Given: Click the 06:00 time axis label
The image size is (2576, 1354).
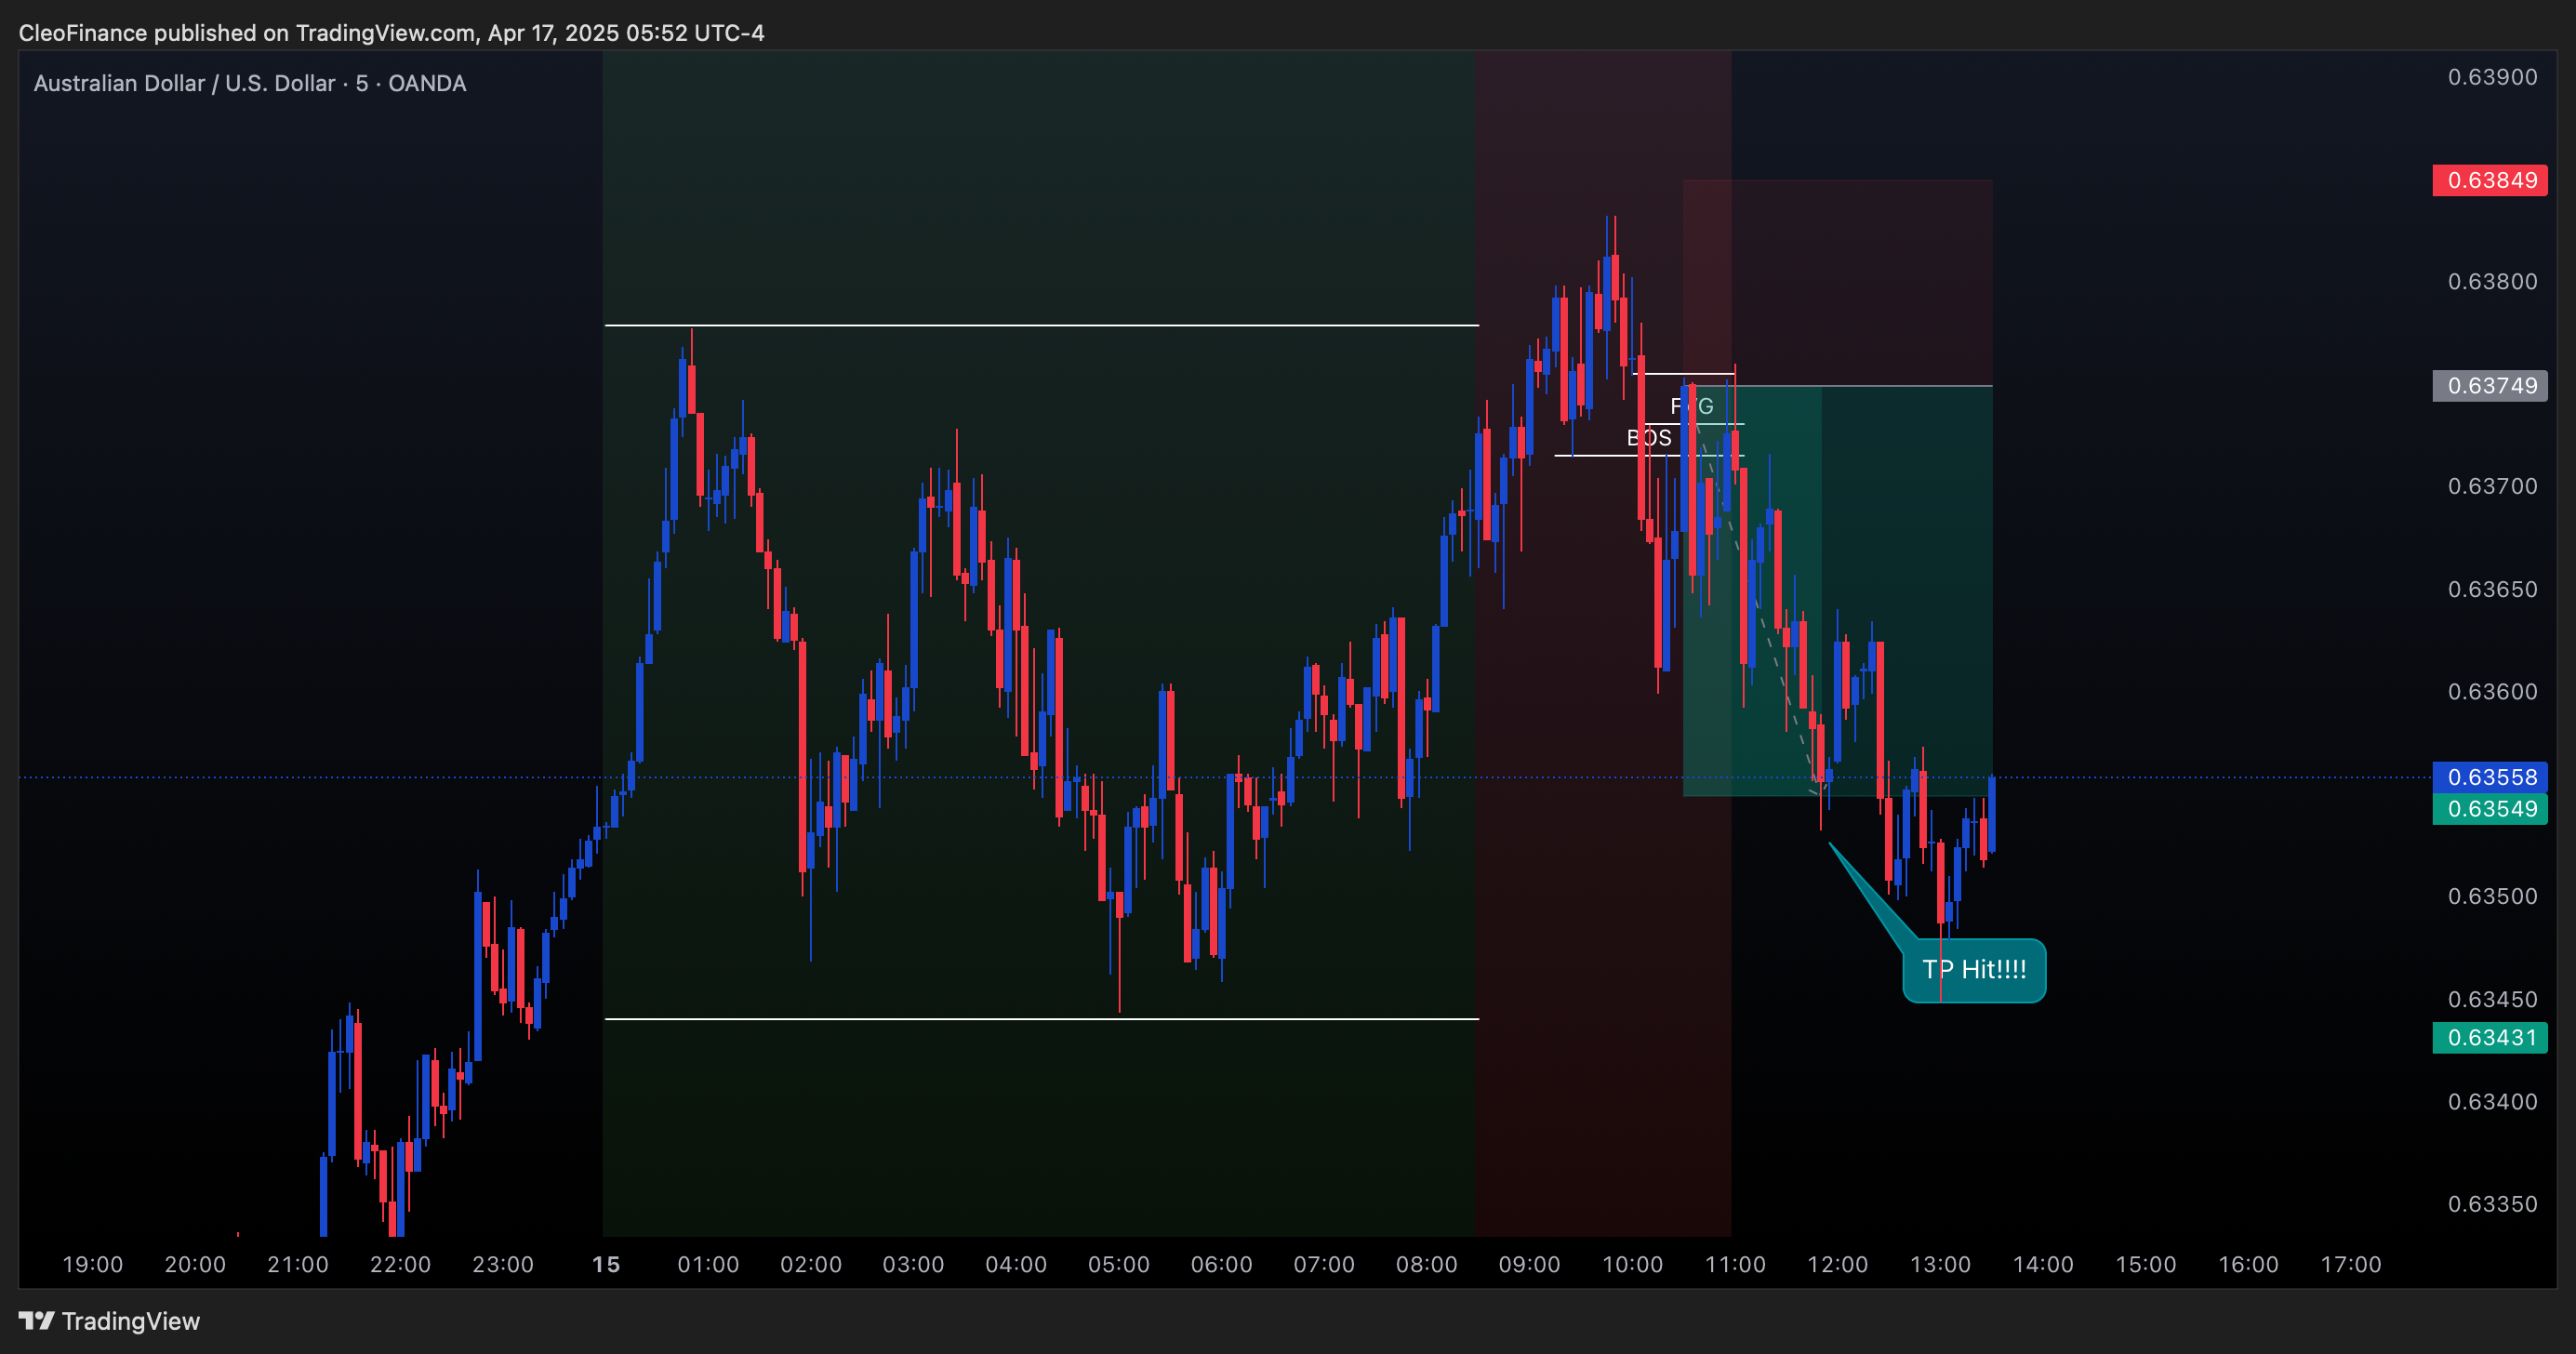Looking at the screenshot, I should [1221, 1264].
